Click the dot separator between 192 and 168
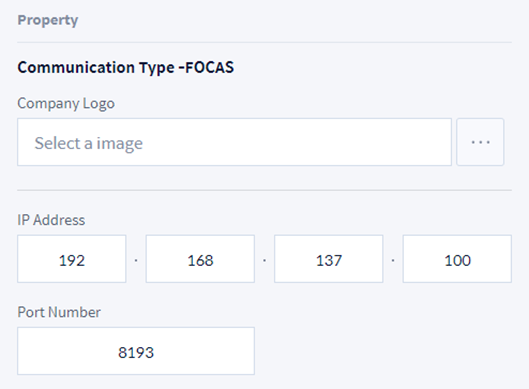This screenshot has width=529, height=389. 136,260
